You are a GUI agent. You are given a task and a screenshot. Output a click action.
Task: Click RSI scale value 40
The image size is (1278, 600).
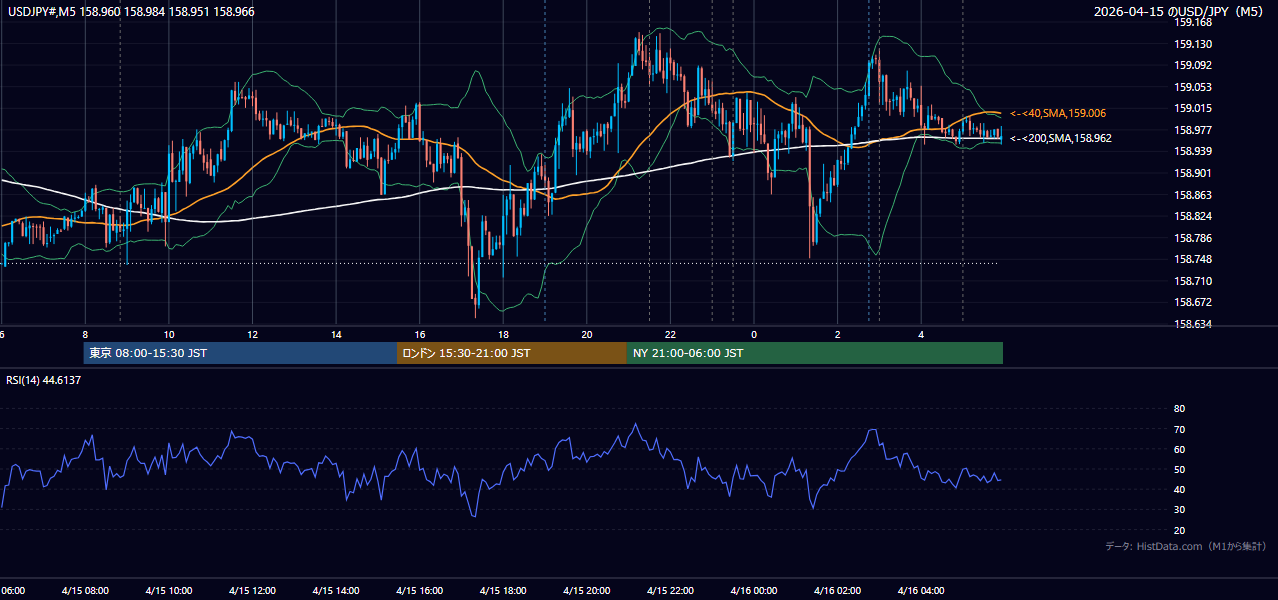pos(1179,490)
